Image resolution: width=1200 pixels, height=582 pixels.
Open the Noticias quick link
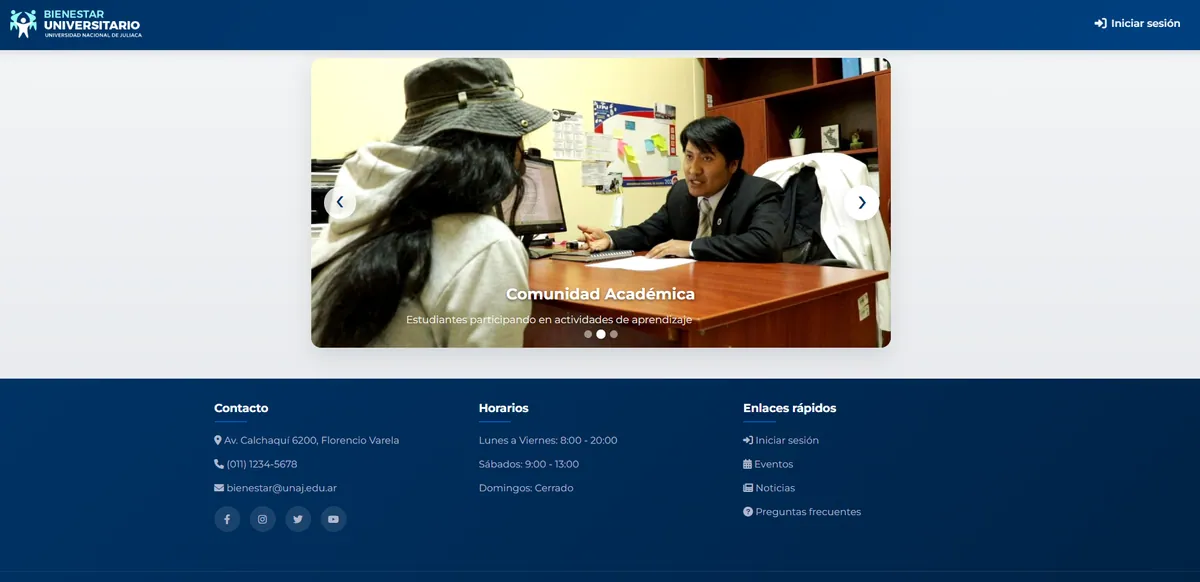click(769, 488)
